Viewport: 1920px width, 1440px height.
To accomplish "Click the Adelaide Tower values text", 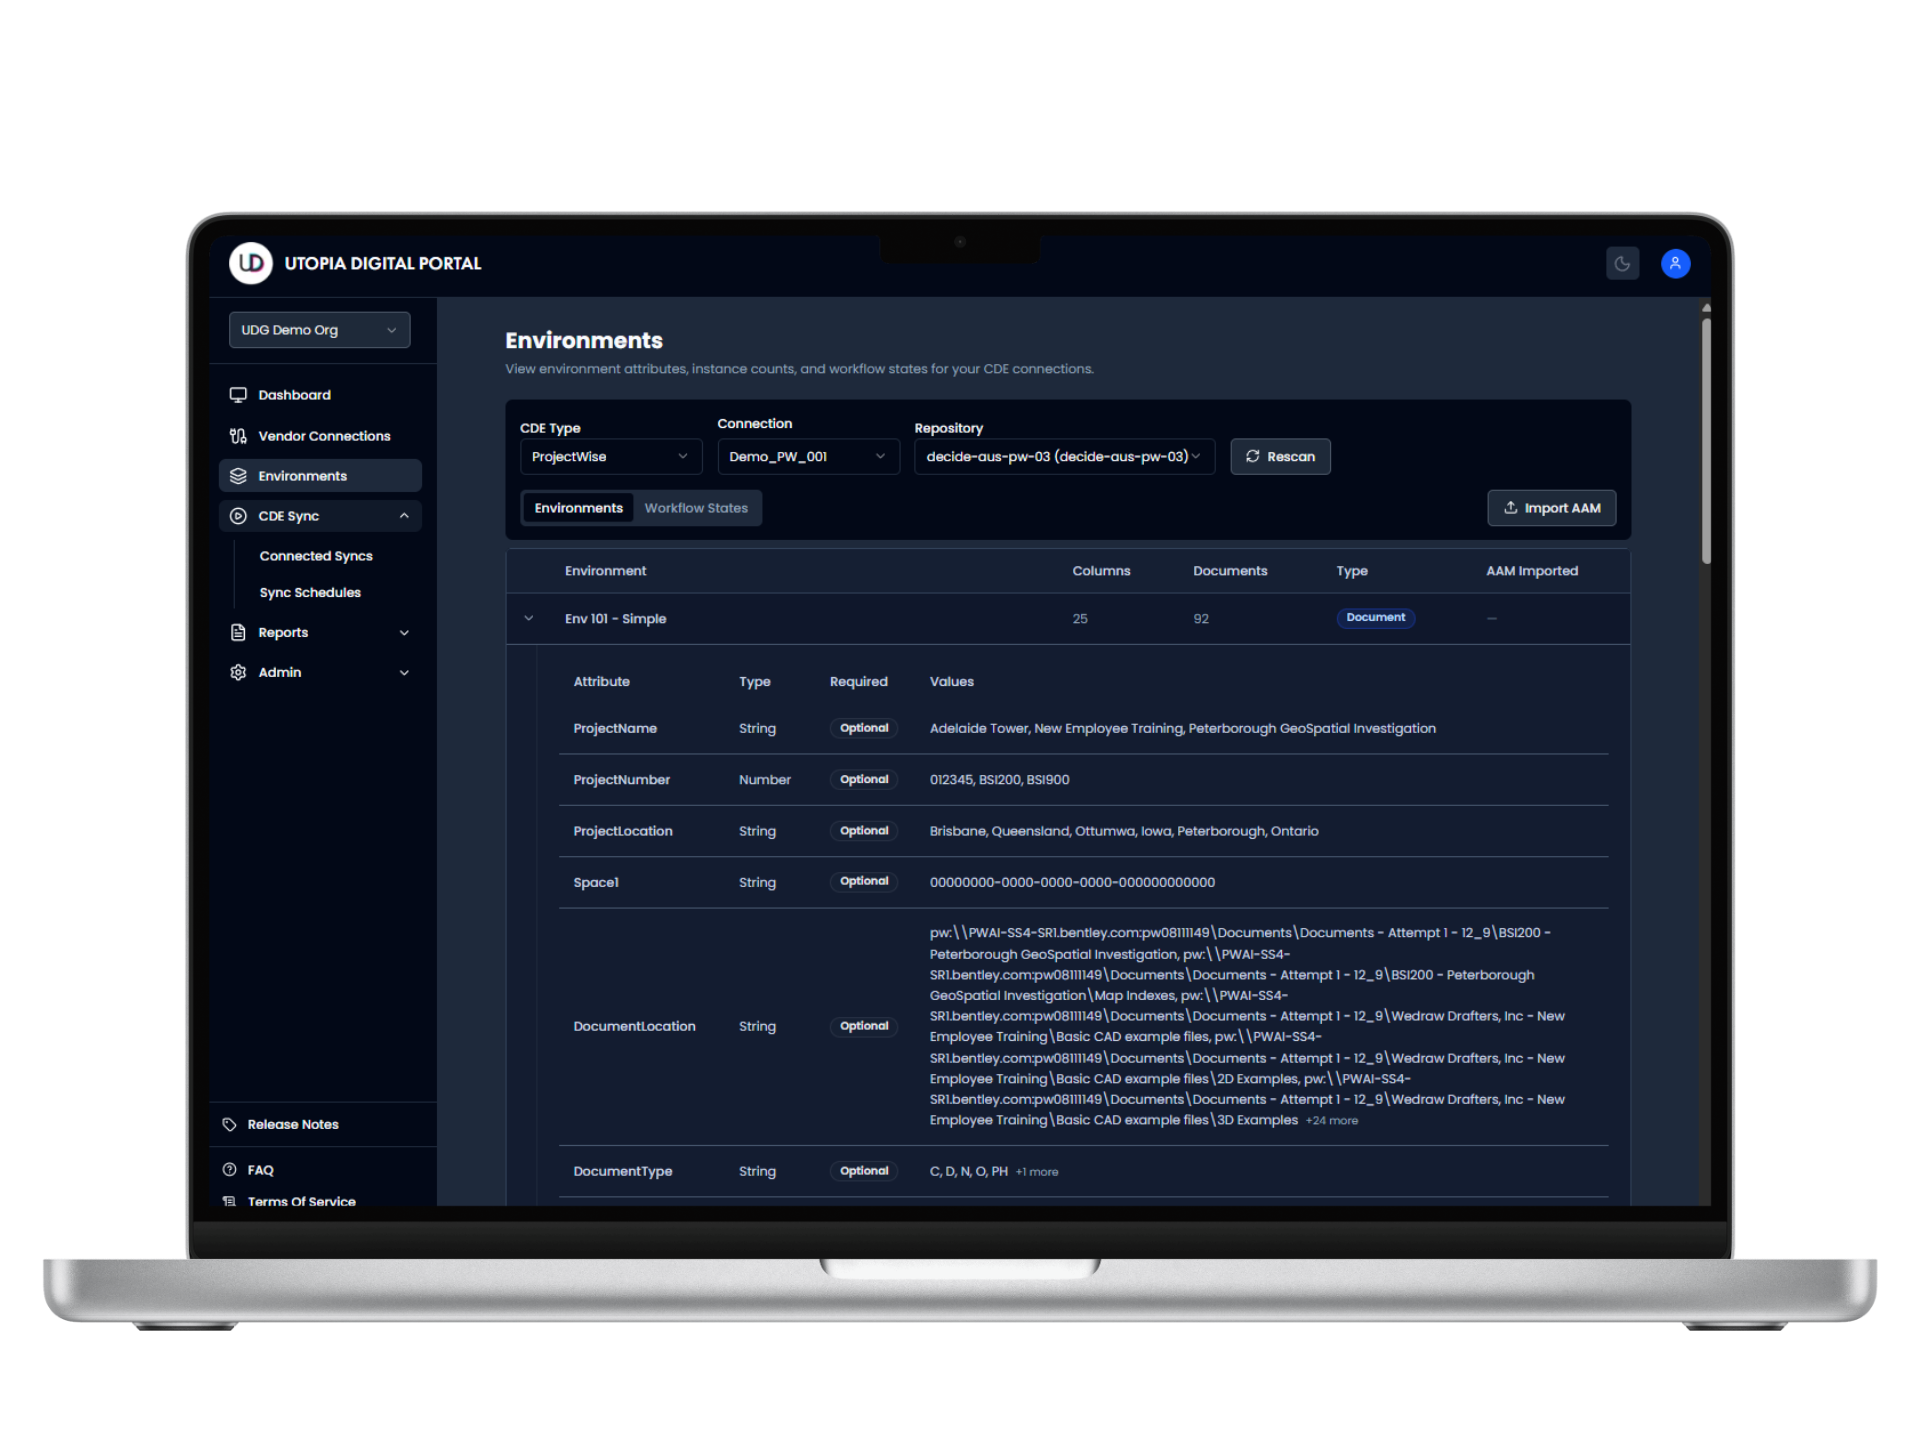I will (x=1182, y=728).
